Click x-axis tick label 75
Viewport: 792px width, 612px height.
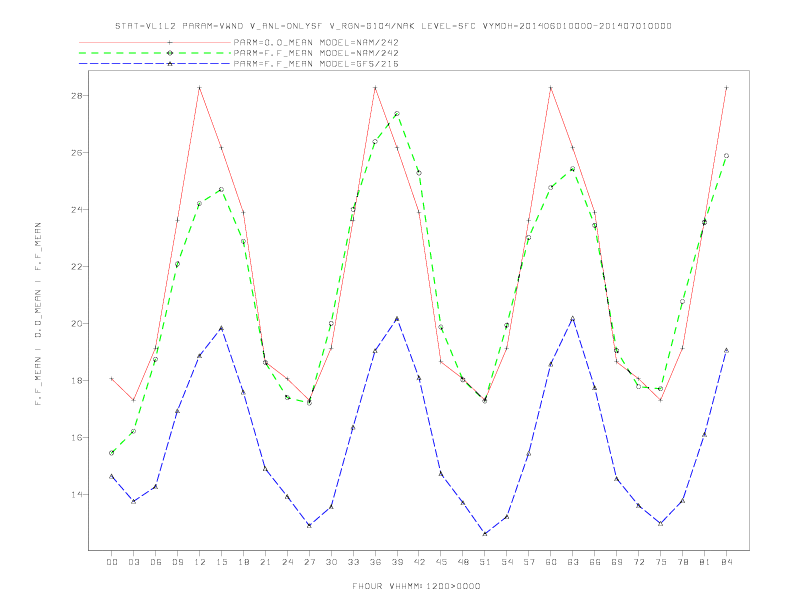[x=661, y=562]
